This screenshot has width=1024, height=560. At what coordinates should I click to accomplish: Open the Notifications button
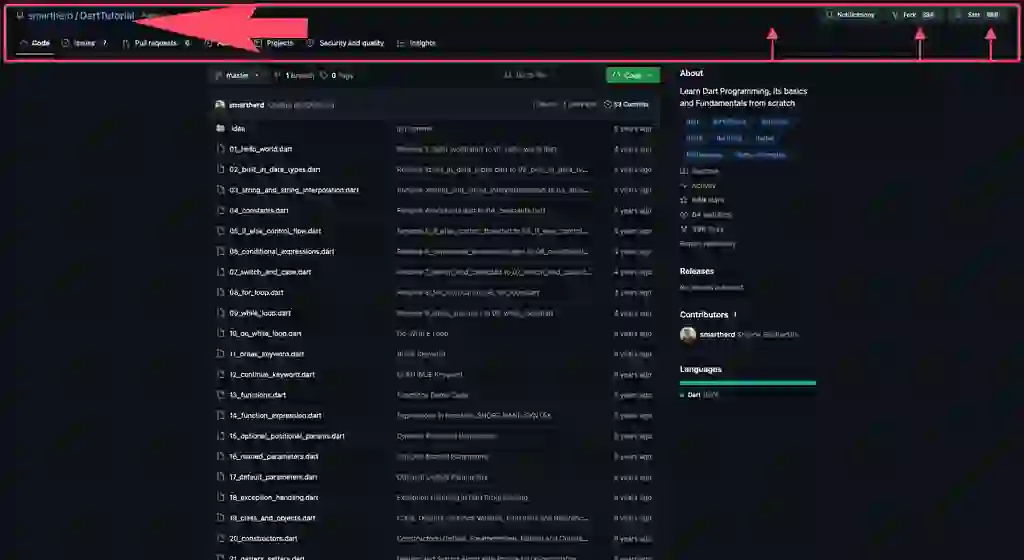850,14
